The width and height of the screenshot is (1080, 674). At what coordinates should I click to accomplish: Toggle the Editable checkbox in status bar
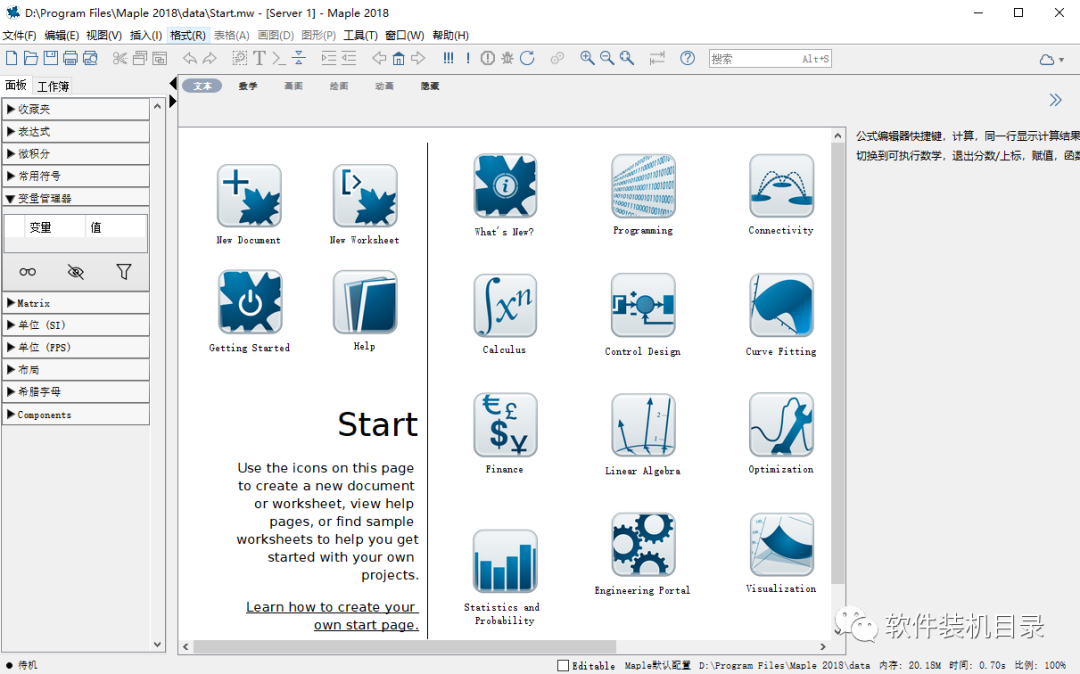[563, 666]
